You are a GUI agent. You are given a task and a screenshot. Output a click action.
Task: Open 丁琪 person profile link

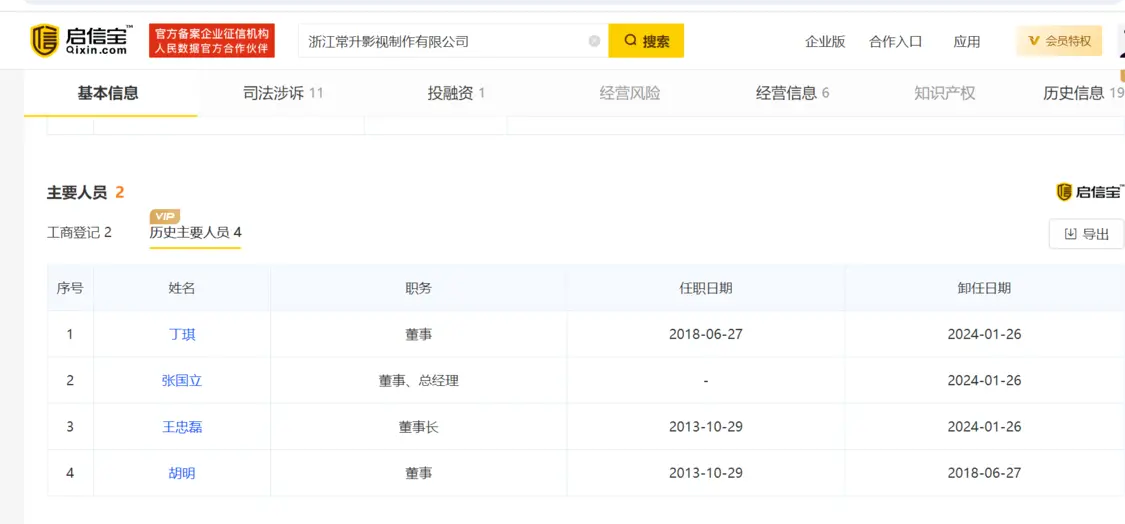(x=182, y=334)
